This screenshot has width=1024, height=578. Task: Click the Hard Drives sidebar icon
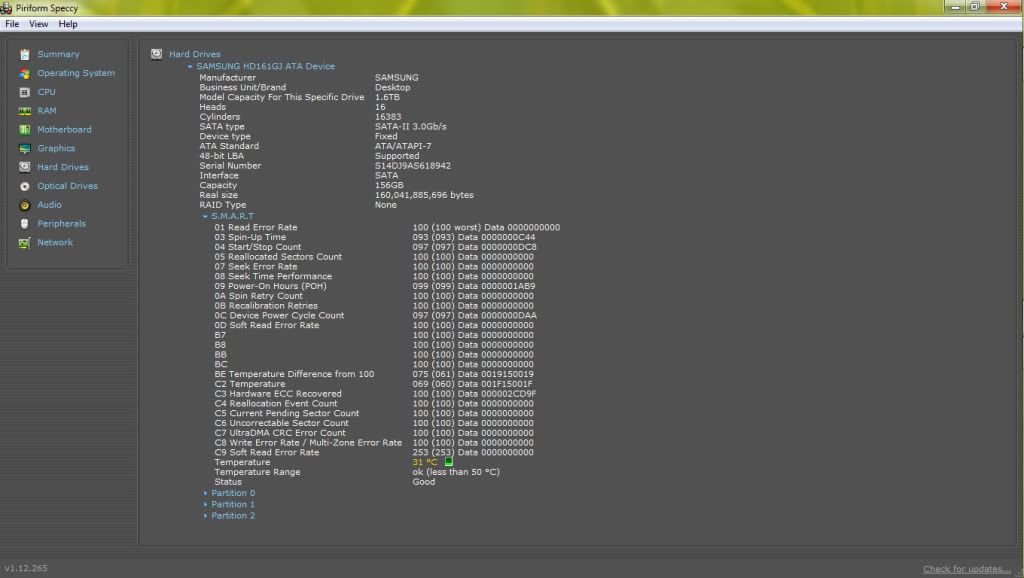point(25,167)
